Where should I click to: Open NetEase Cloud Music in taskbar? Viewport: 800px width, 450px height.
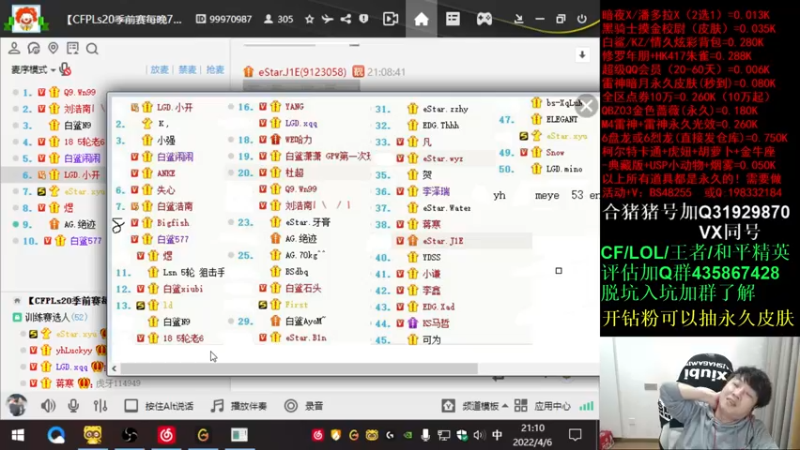166,435
